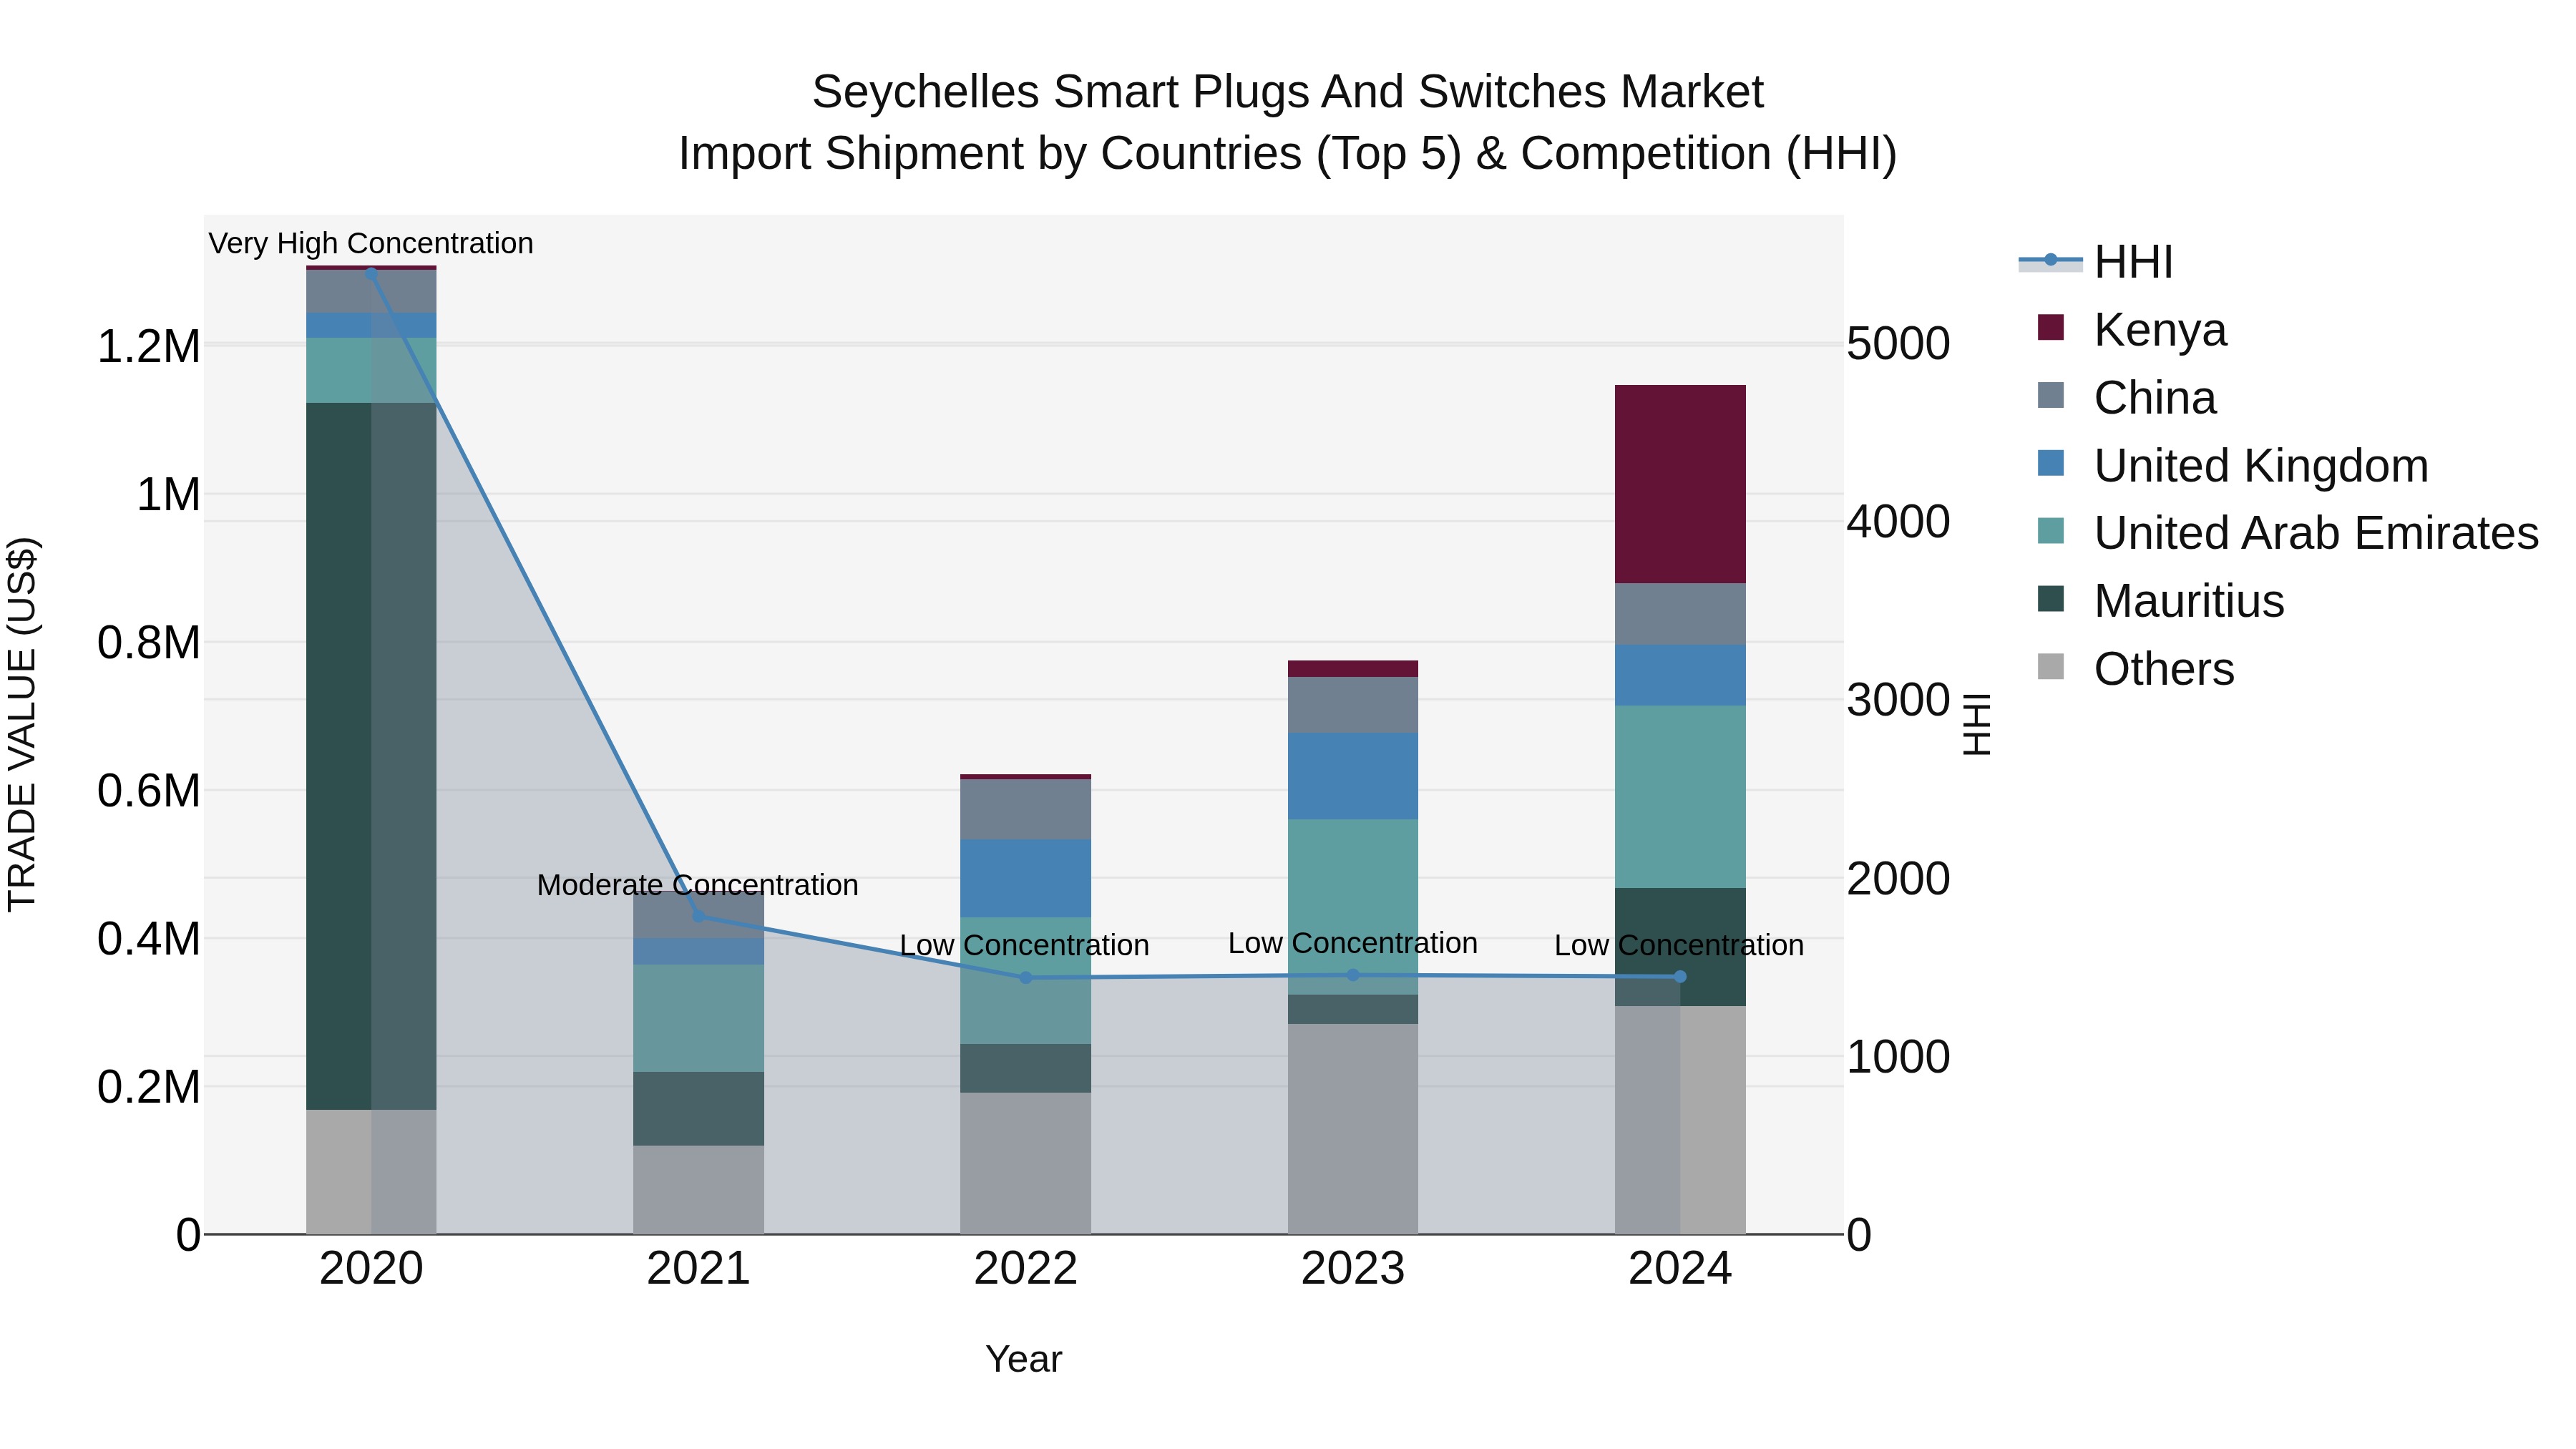Click the 2022 HHI data point
Viewport: 2576px width, 1449px height.
tap(1025, 978)
